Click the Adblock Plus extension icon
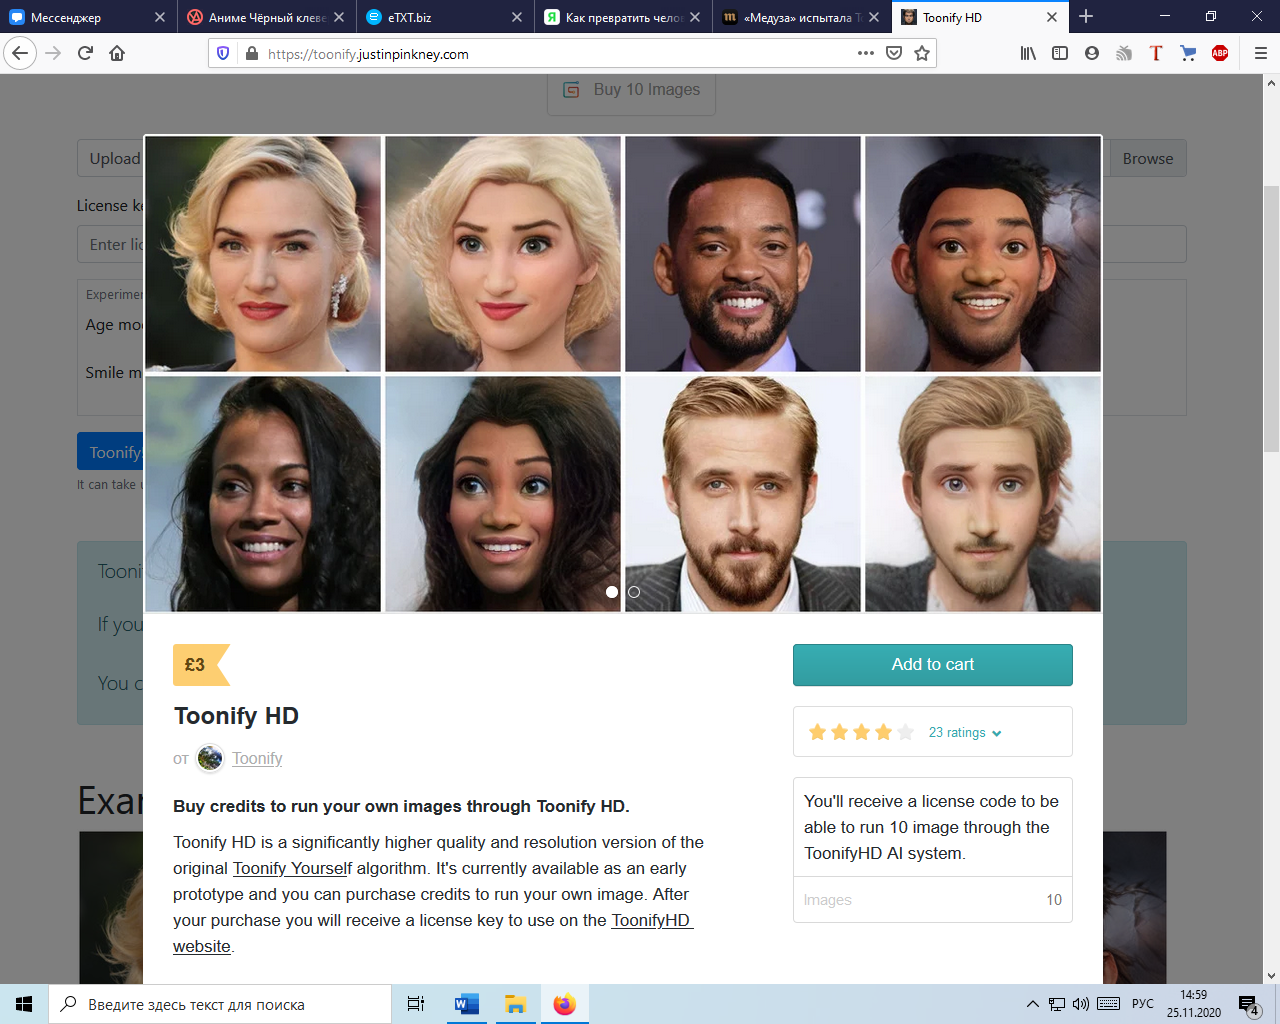1280x1024 pixels. pyautogui.click(x=1220, y=54)
